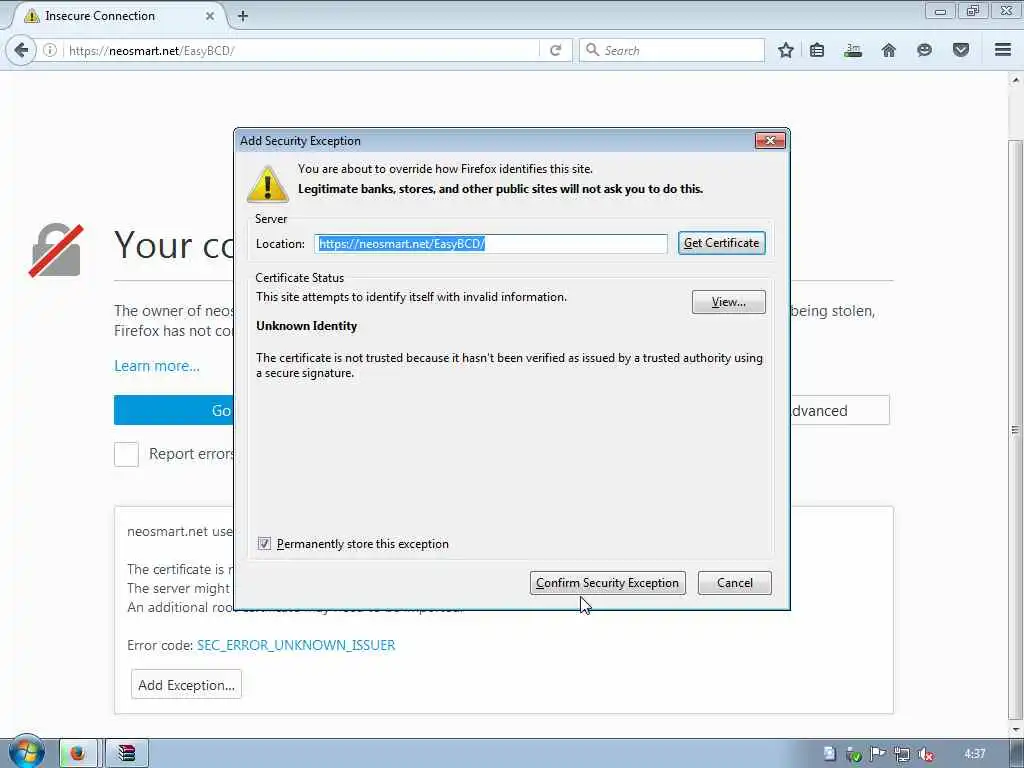Viewport: 1024px width, 768px height.
Task: Click the page vertical scrollbar
Action: click(1015, 430)
